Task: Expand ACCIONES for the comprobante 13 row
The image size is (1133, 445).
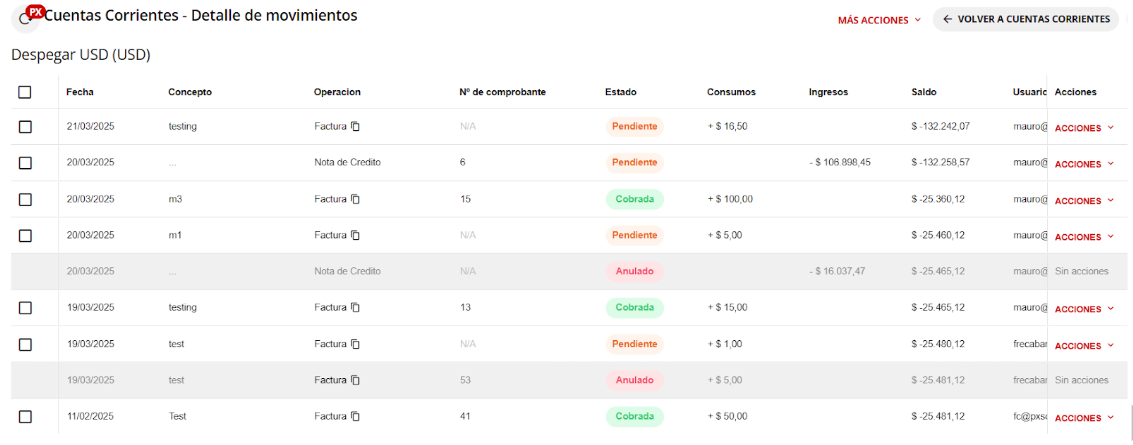Action: pos(1084,309)
